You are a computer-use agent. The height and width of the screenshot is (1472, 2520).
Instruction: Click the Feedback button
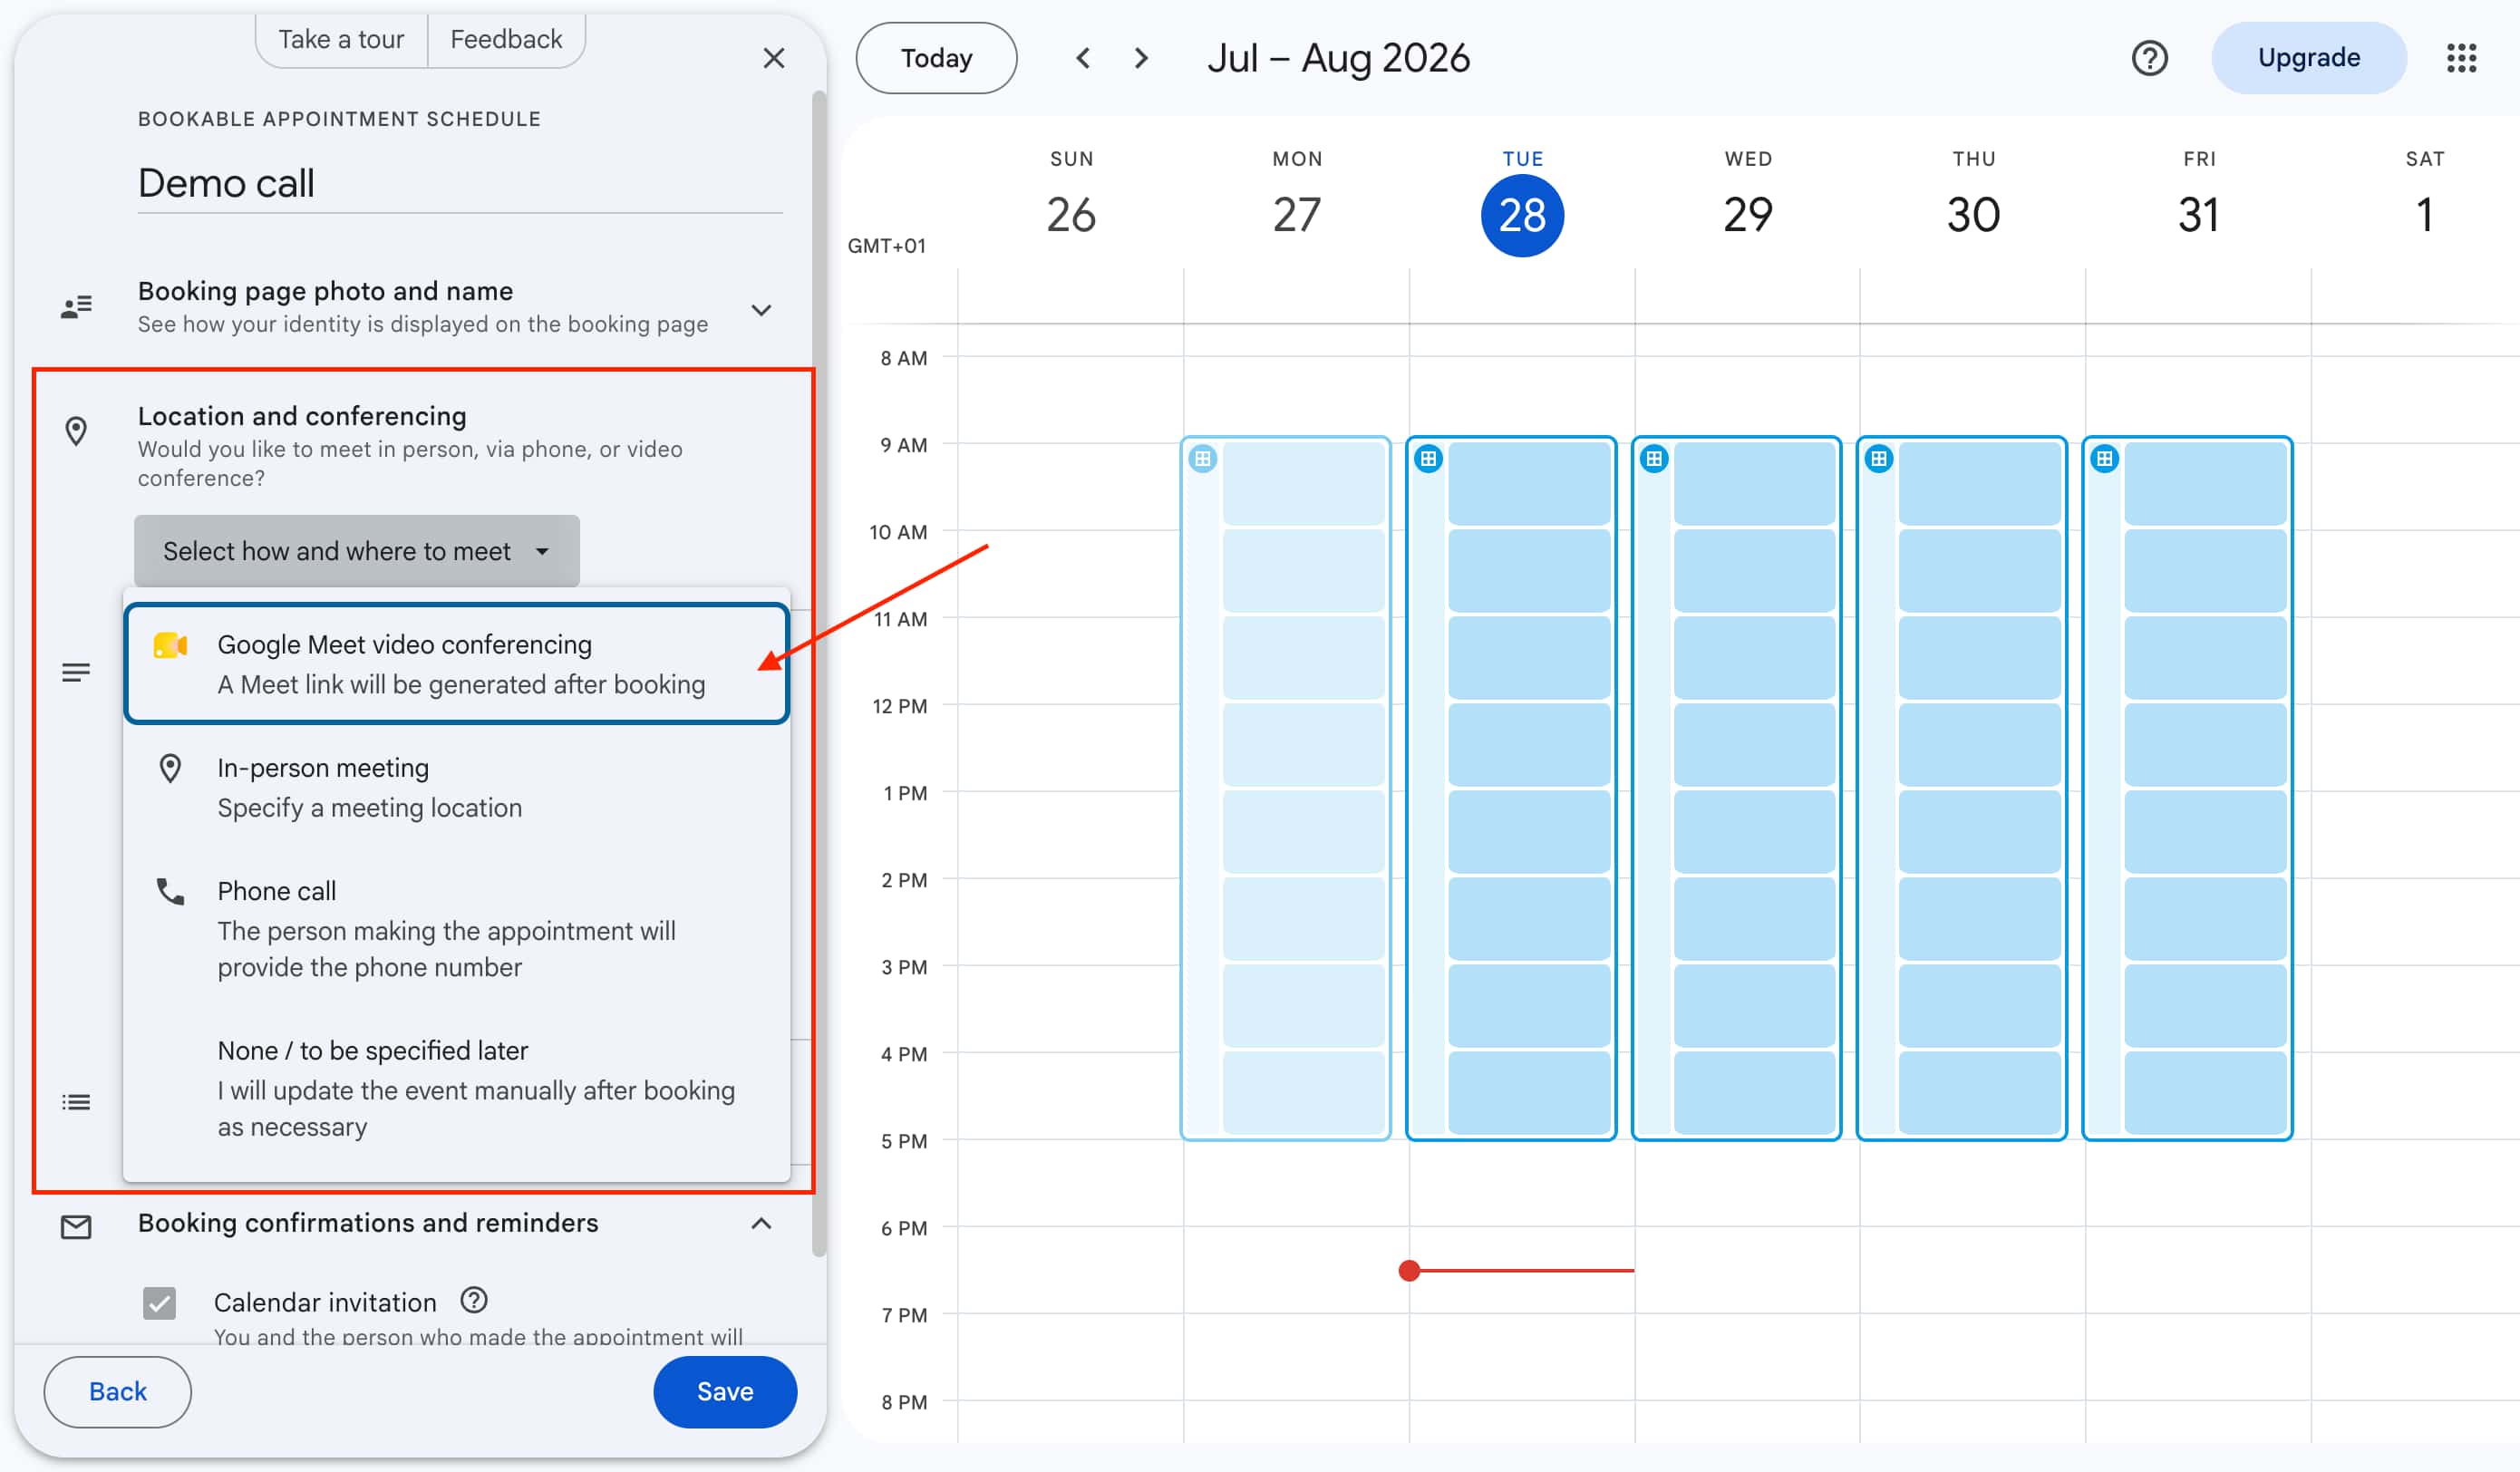(506, 40)
